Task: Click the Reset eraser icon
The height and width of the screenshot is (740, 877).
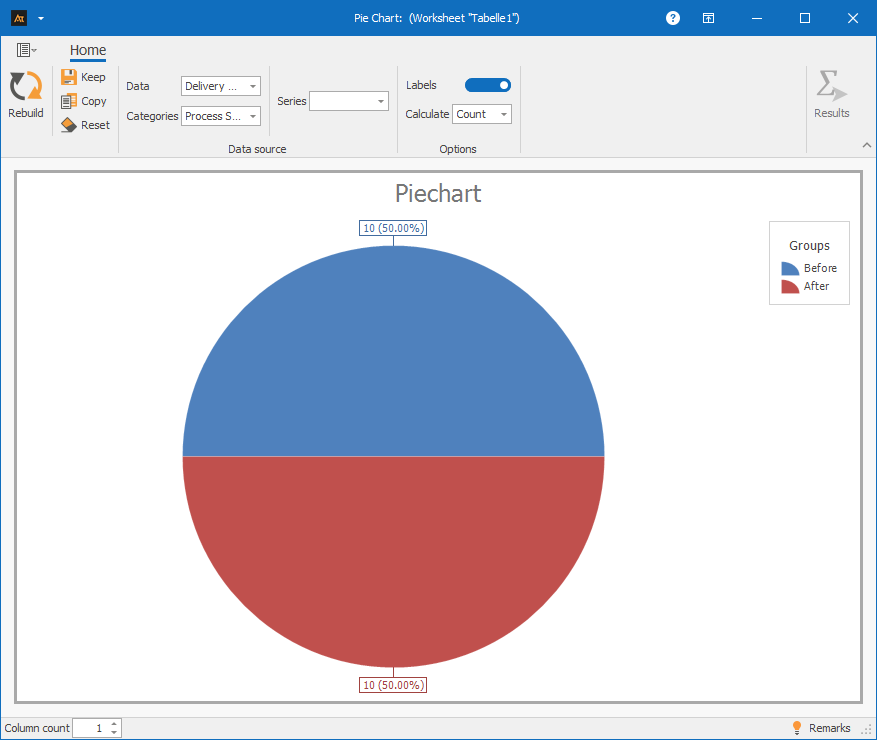Action: coord(69,125)
